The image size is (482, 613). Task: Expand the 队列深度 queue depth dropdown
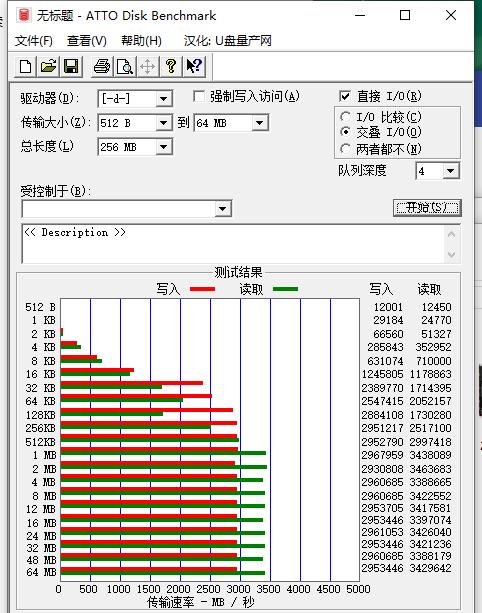click(451, 171)
